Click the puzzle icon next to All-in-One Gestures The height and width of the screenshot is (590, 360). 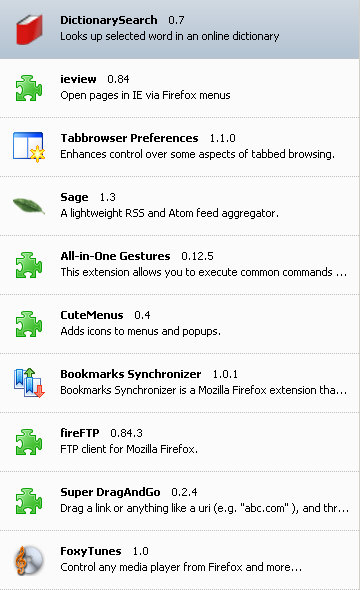[29, 265]
